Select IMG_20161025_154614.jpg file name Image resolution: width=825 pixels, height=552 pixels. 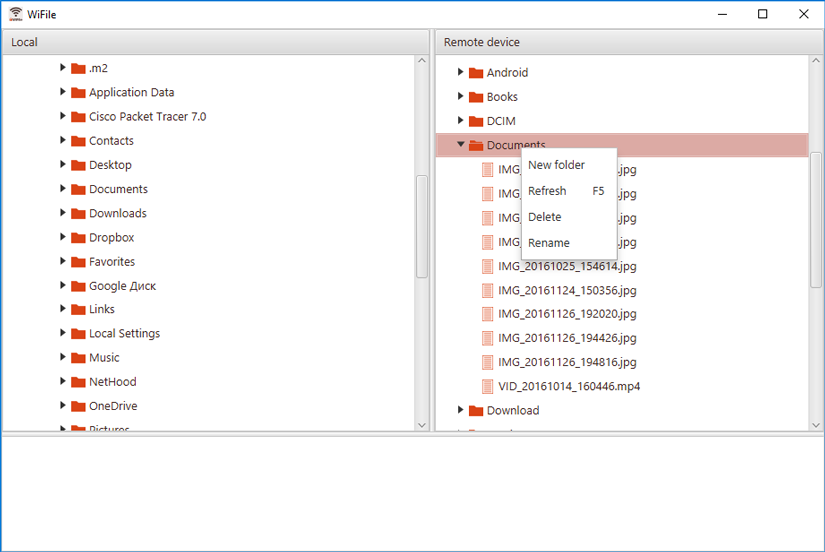(x=567, y=266)
